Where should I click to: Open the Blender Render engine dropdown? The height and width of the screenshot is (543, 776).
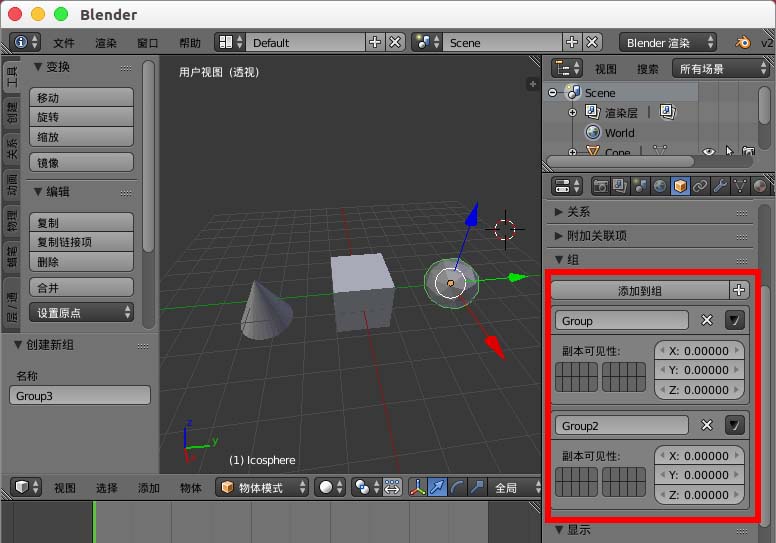[667, 43]
